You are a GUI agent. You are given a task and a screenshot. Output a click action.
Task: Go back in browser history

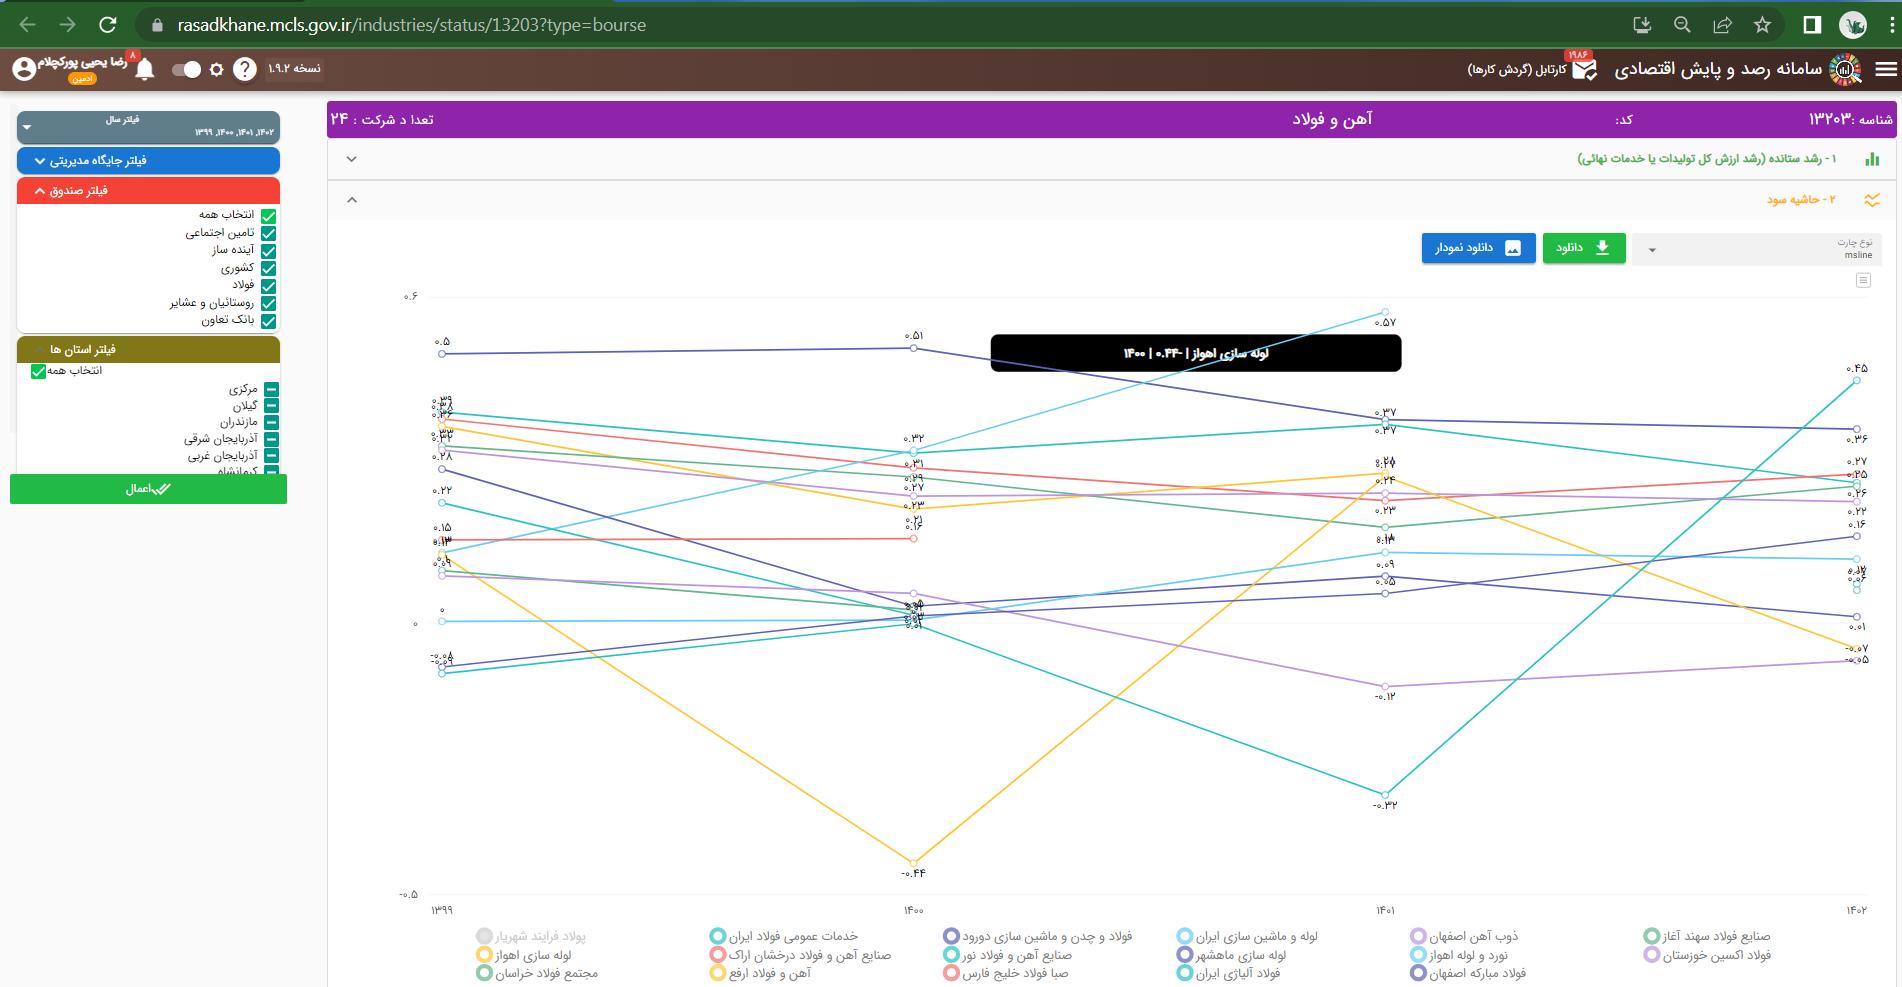coord(28,25)
